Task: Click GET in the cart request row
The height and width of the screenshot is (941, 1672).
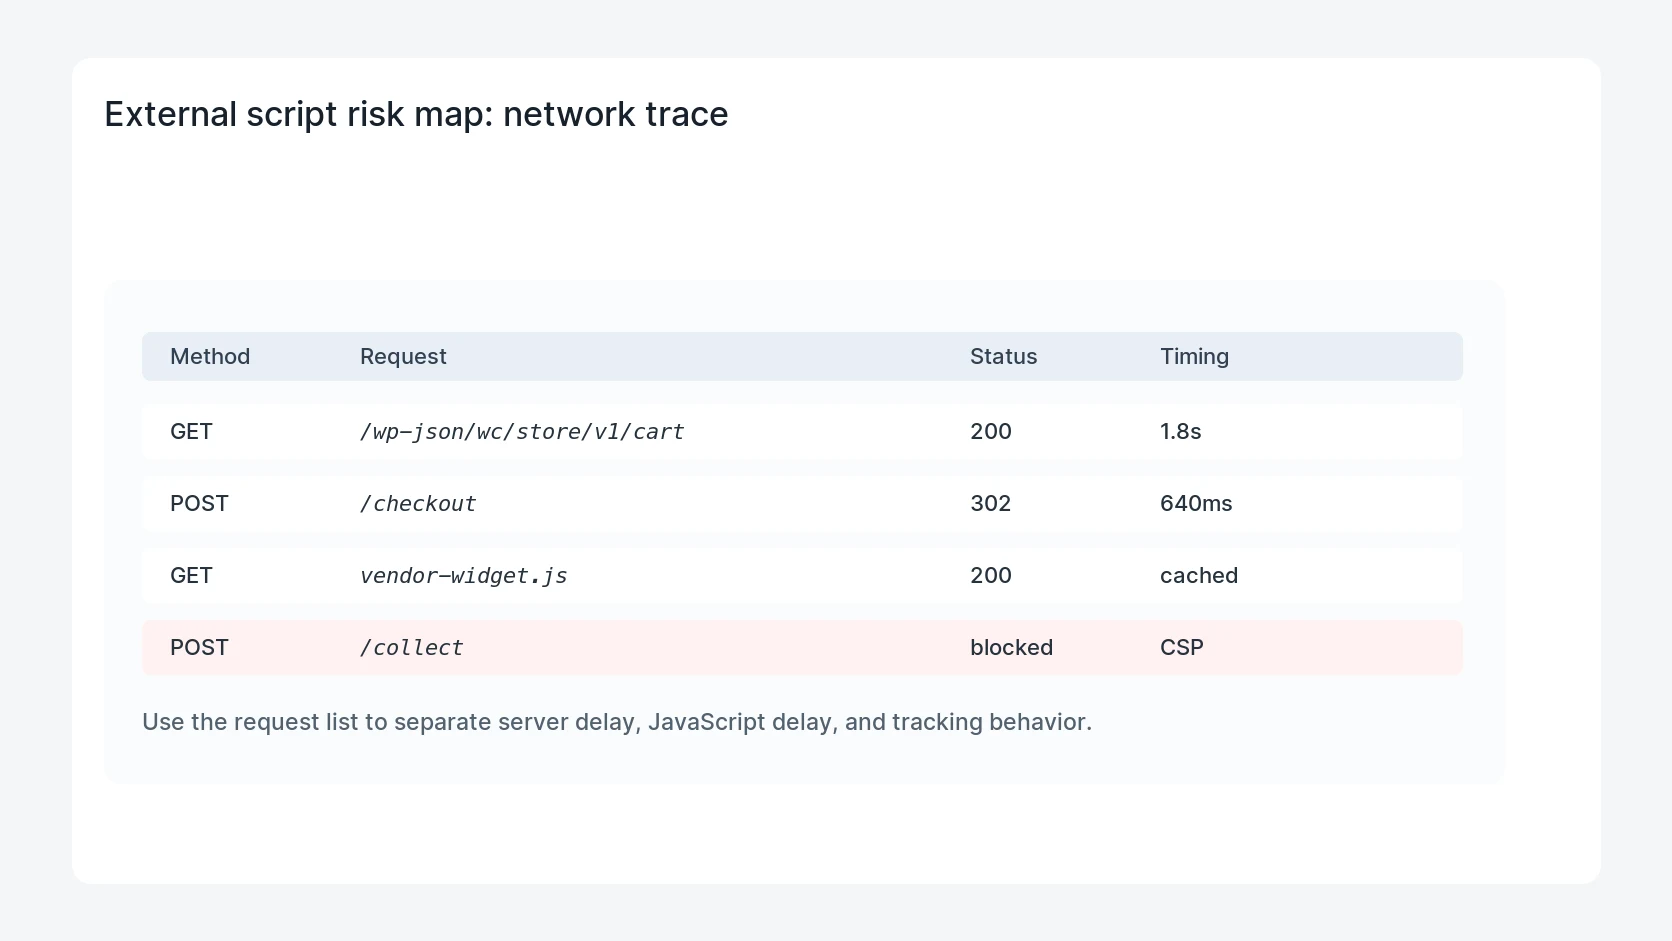Action: pyautogui.click(x=191, y=431)
